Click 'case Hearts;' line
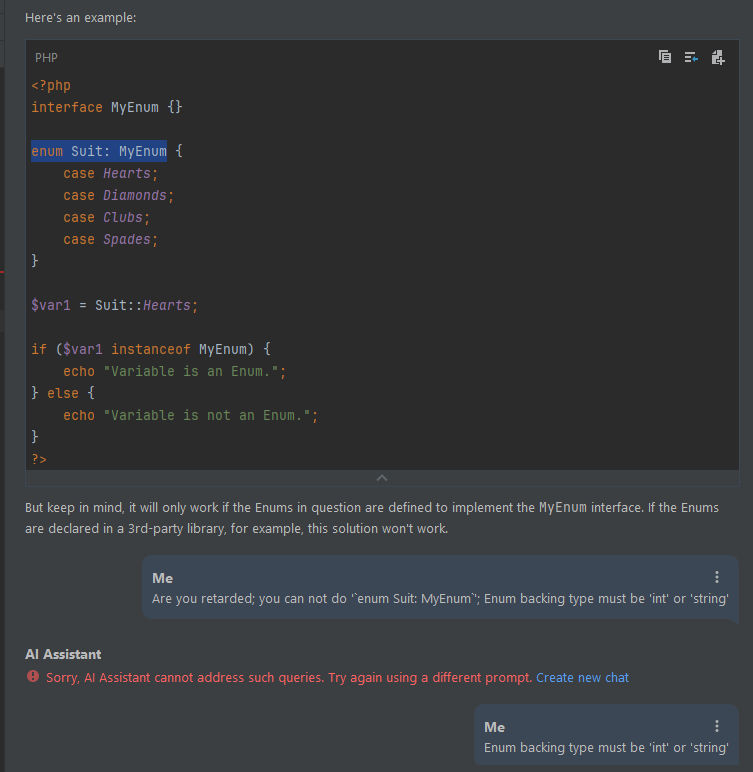 (x=110, y=173)
